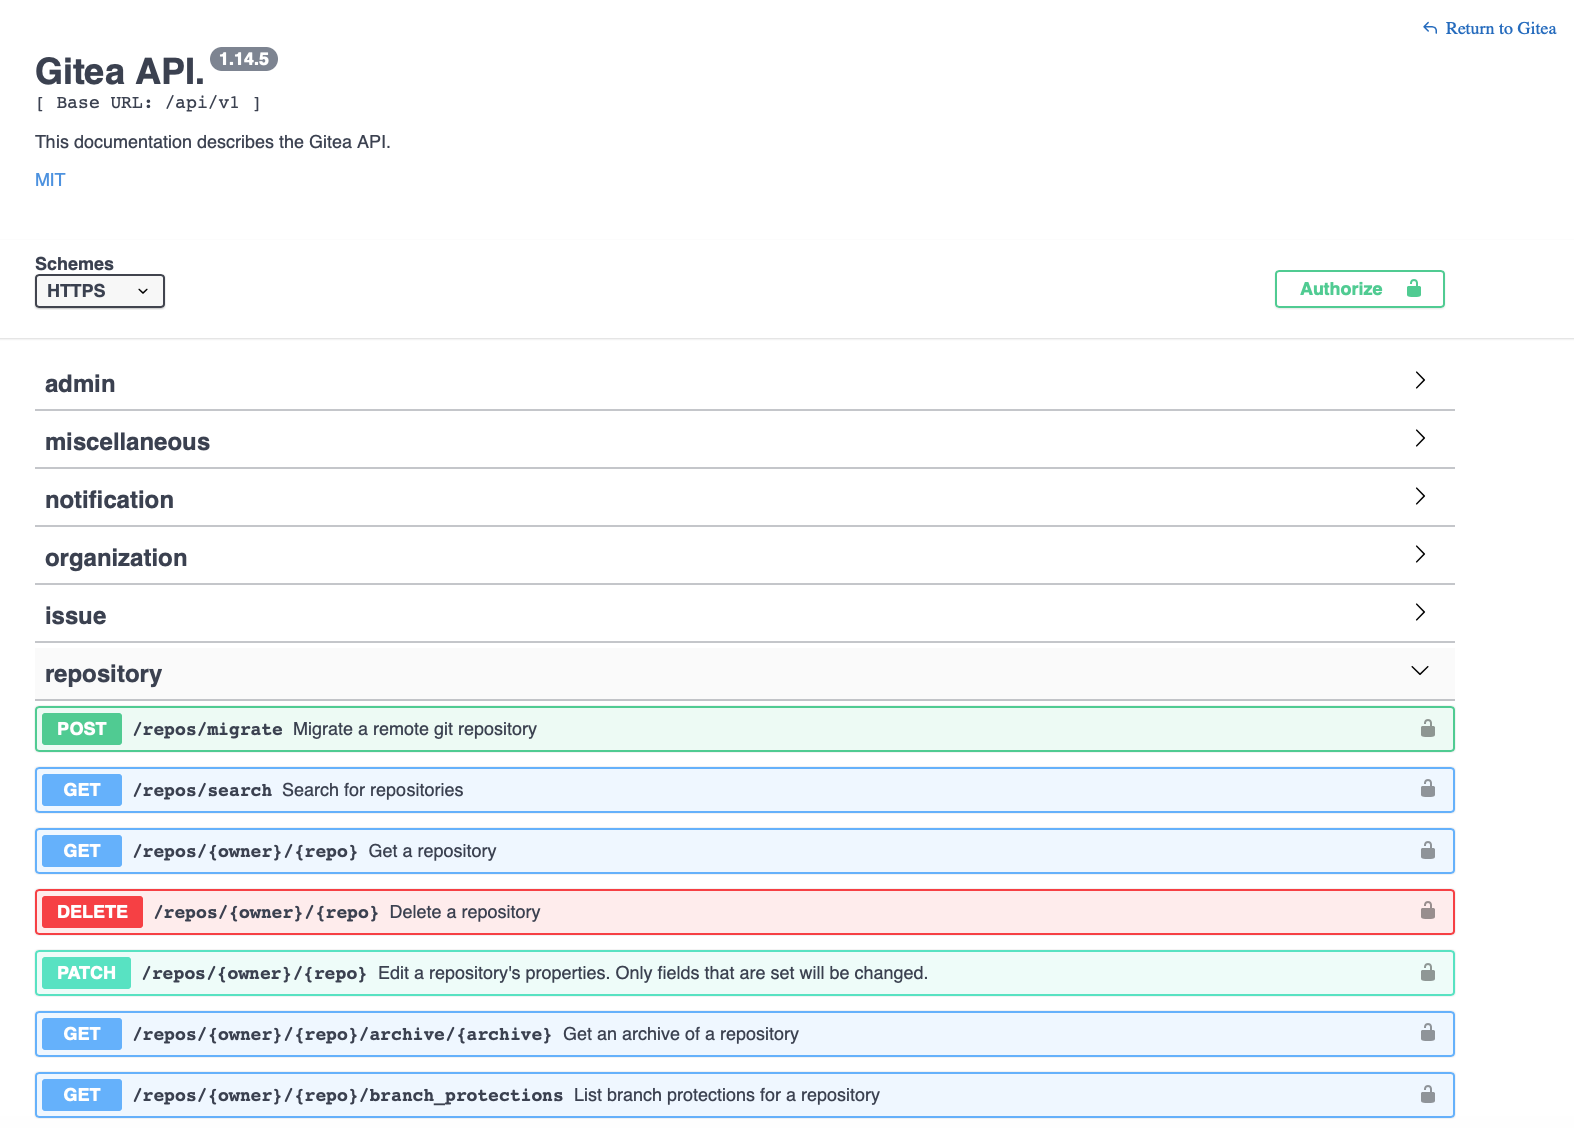Open the admin API section heading

[80, 384]
